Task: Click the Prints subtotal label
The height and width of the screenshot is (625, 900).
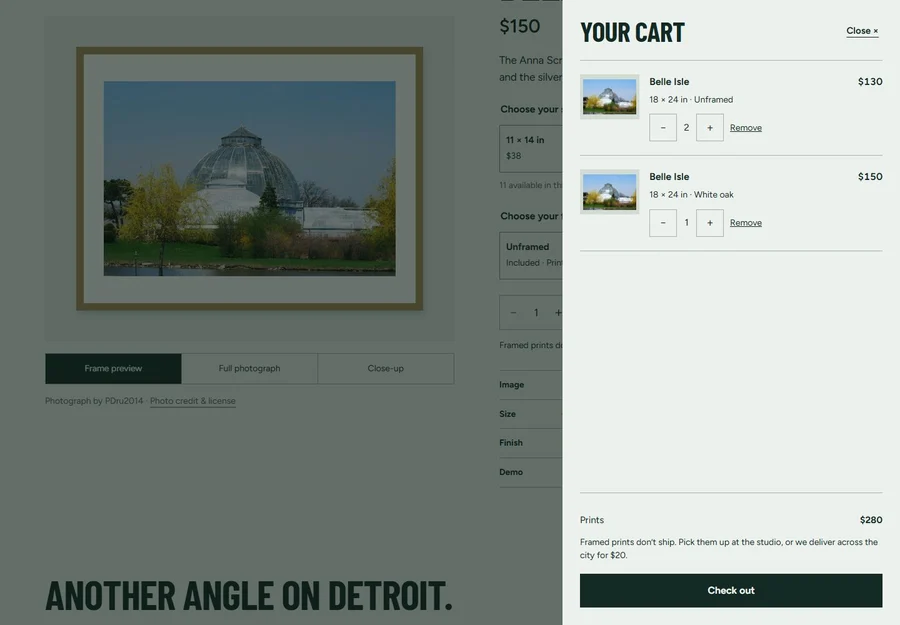Action: 592,520
